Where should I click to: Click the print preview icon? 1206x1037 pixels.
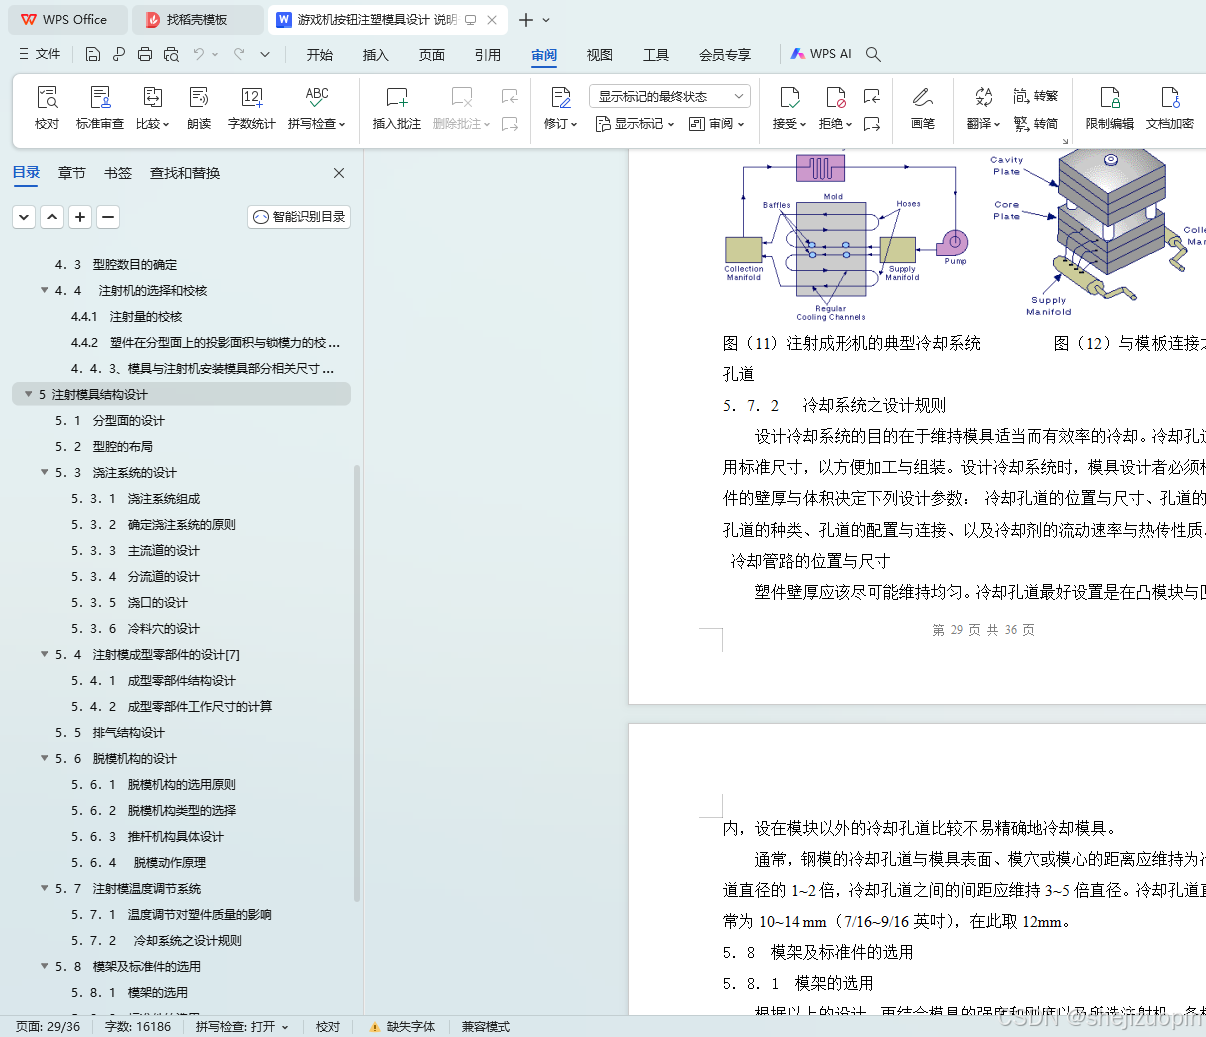coord(171,54)
